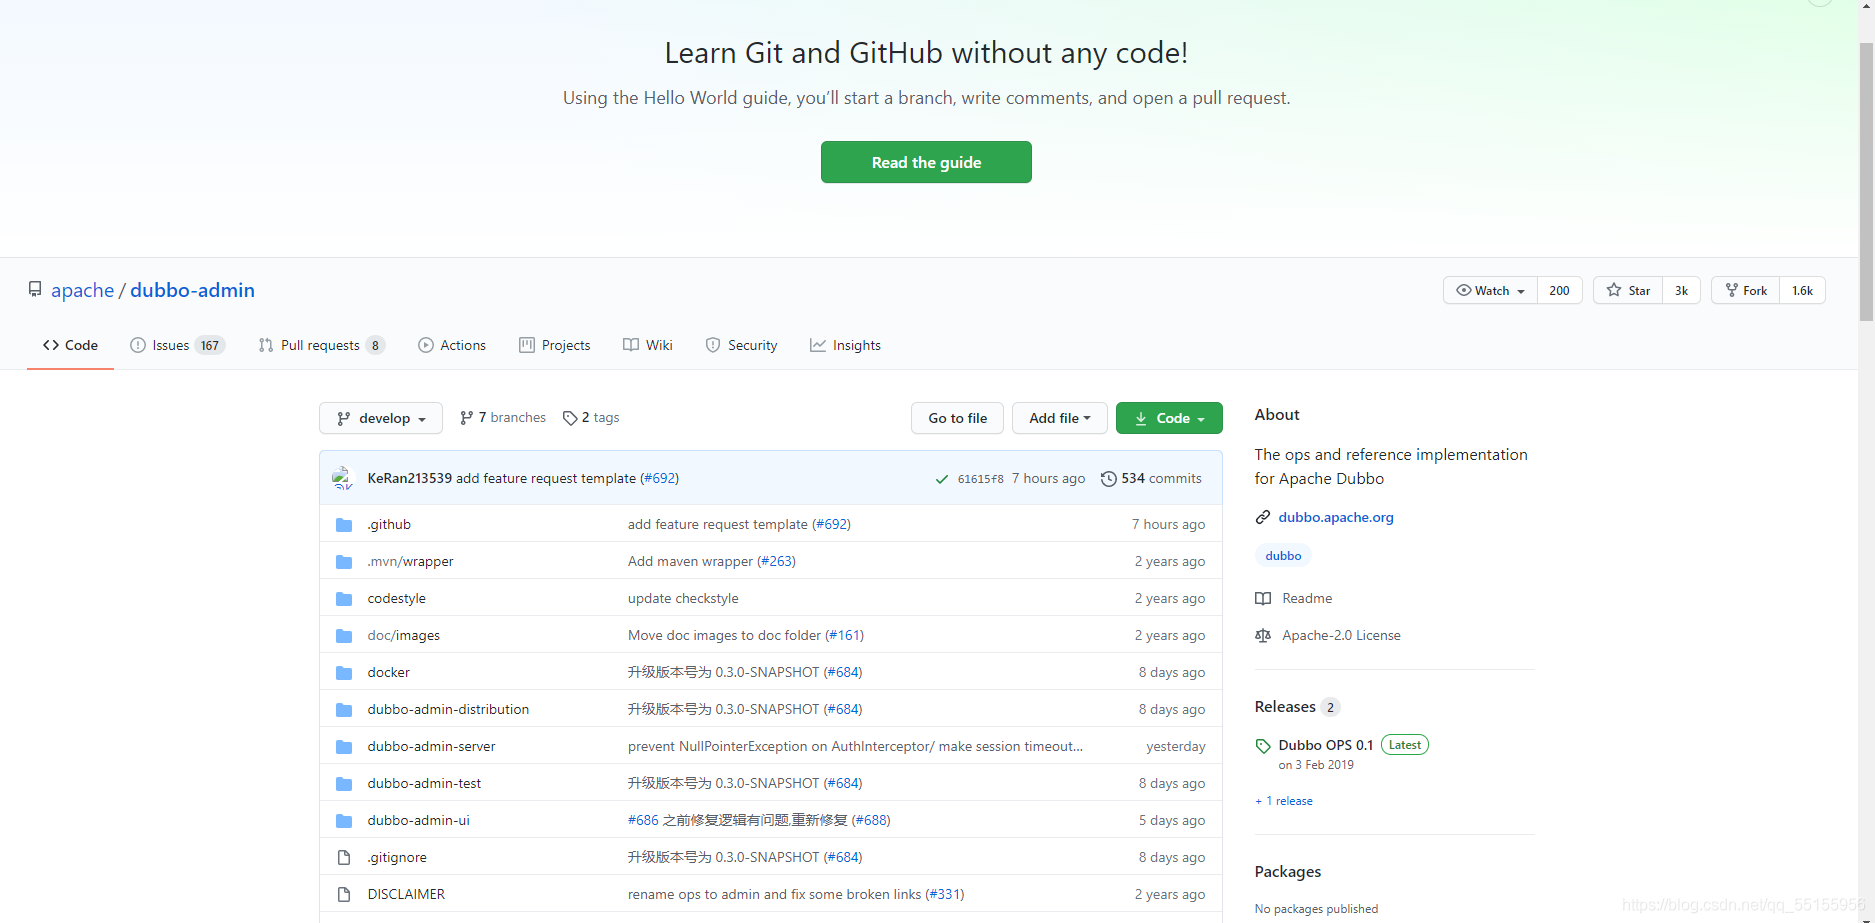Click the link icon beside dubbo.apache.org
The image size is (1875, 923).
tap(1263, 517)
